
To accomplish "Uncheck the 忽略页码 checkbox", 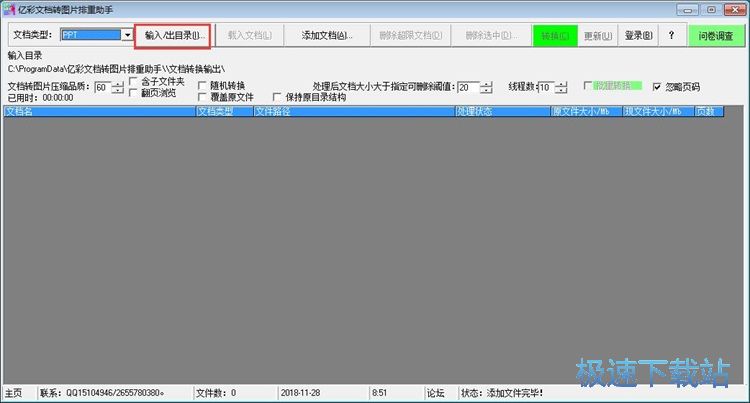I will [657, 87].
